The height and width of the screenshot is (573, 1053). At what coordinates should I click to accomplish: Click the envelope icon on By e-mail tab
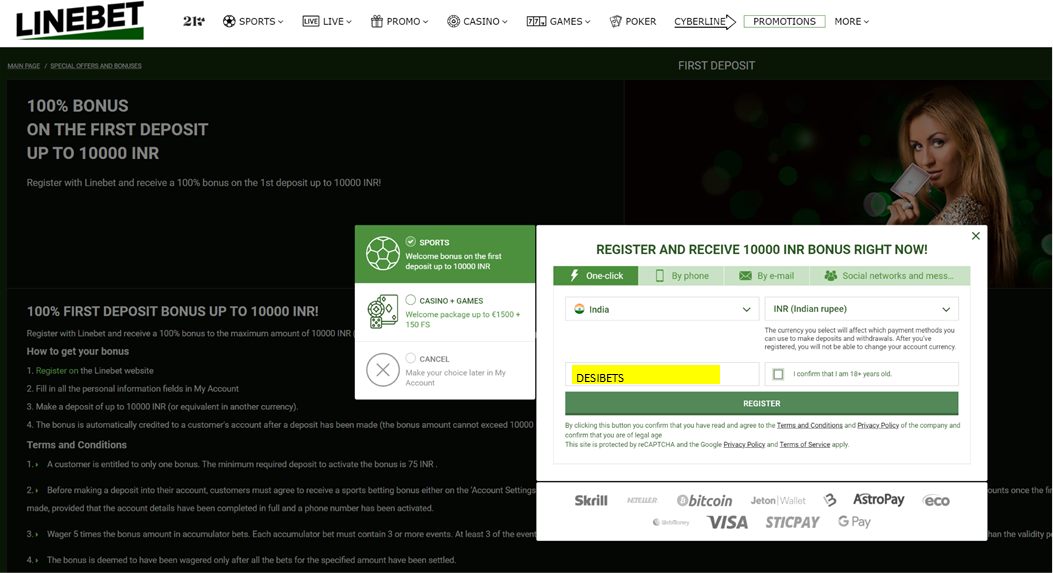(x=745, y=275)
